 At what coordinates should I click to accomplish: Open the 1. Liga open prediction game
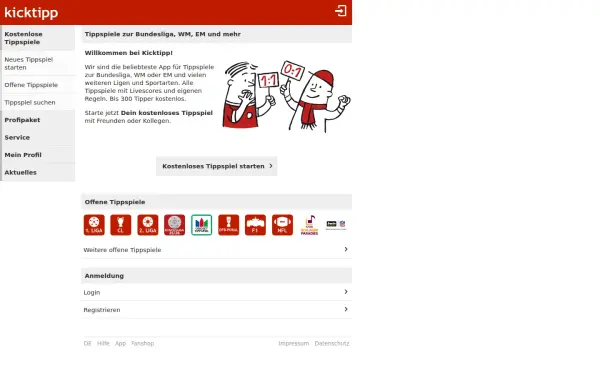94,225
